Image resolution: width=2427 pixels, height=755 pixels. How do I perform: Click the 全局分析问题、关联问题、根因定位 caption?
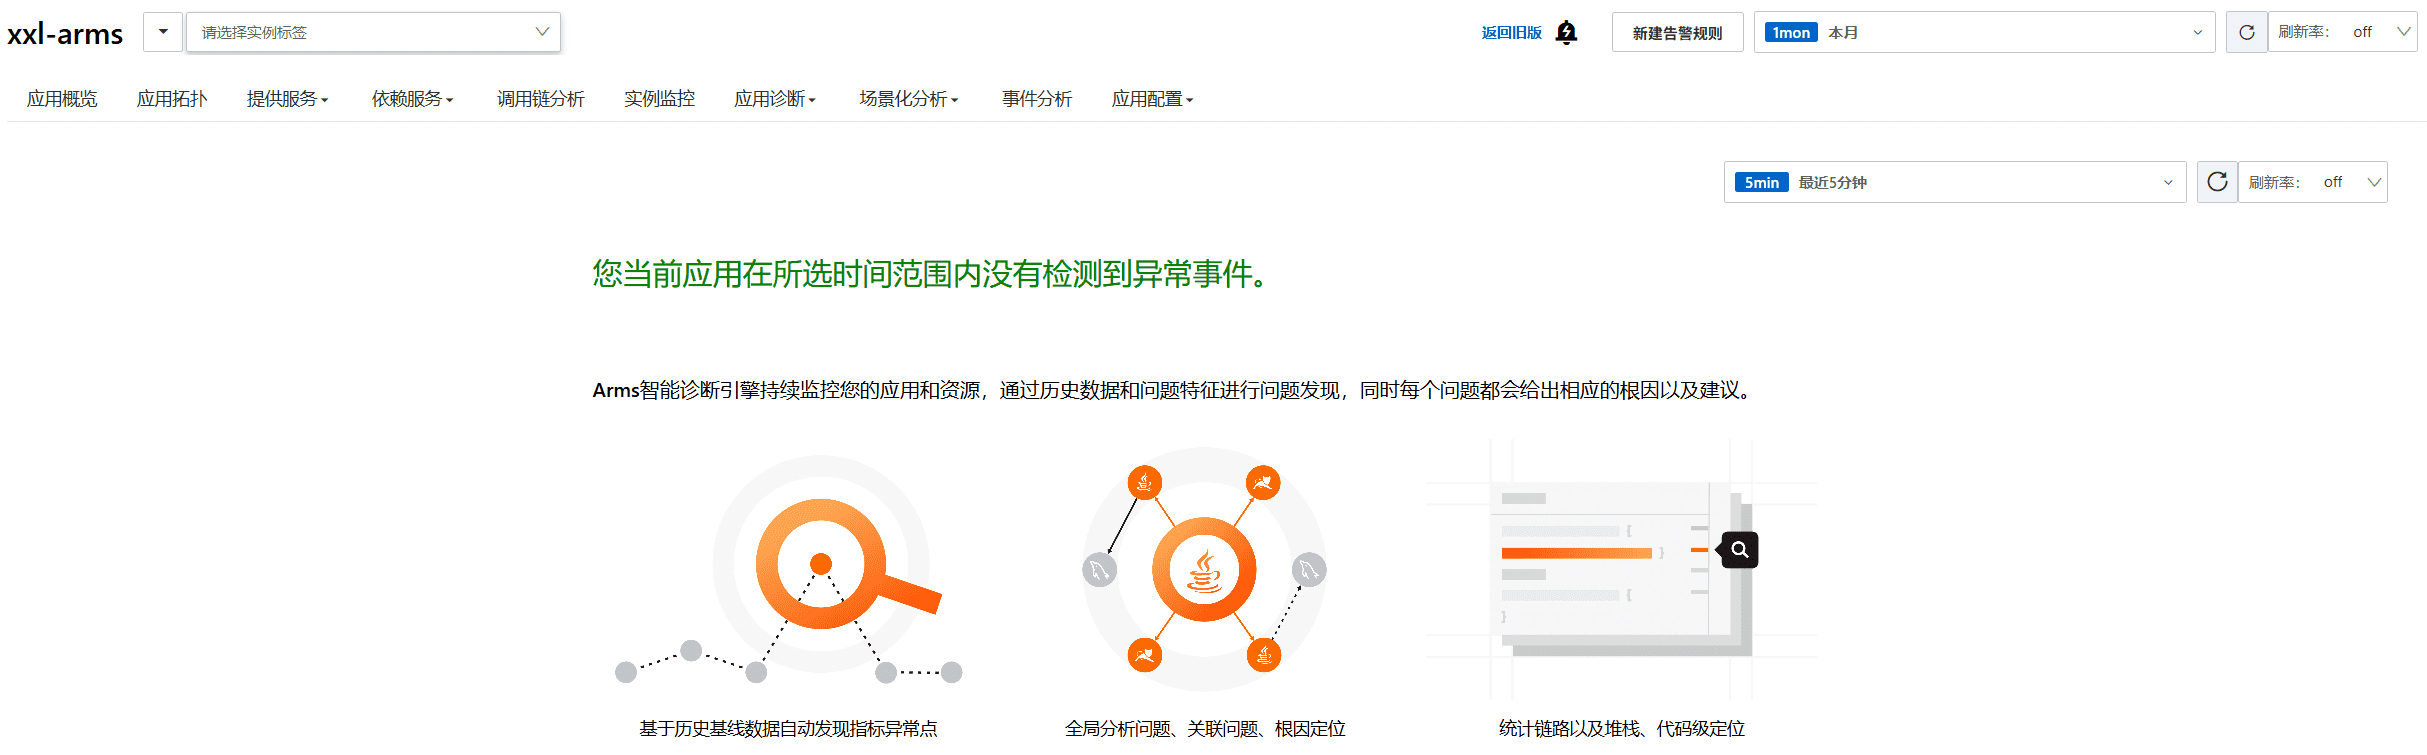pos(1205,729)
